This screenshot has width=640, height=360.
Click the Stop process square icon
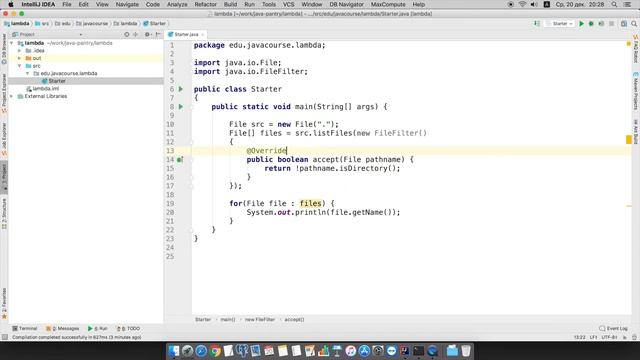[611, 24]
